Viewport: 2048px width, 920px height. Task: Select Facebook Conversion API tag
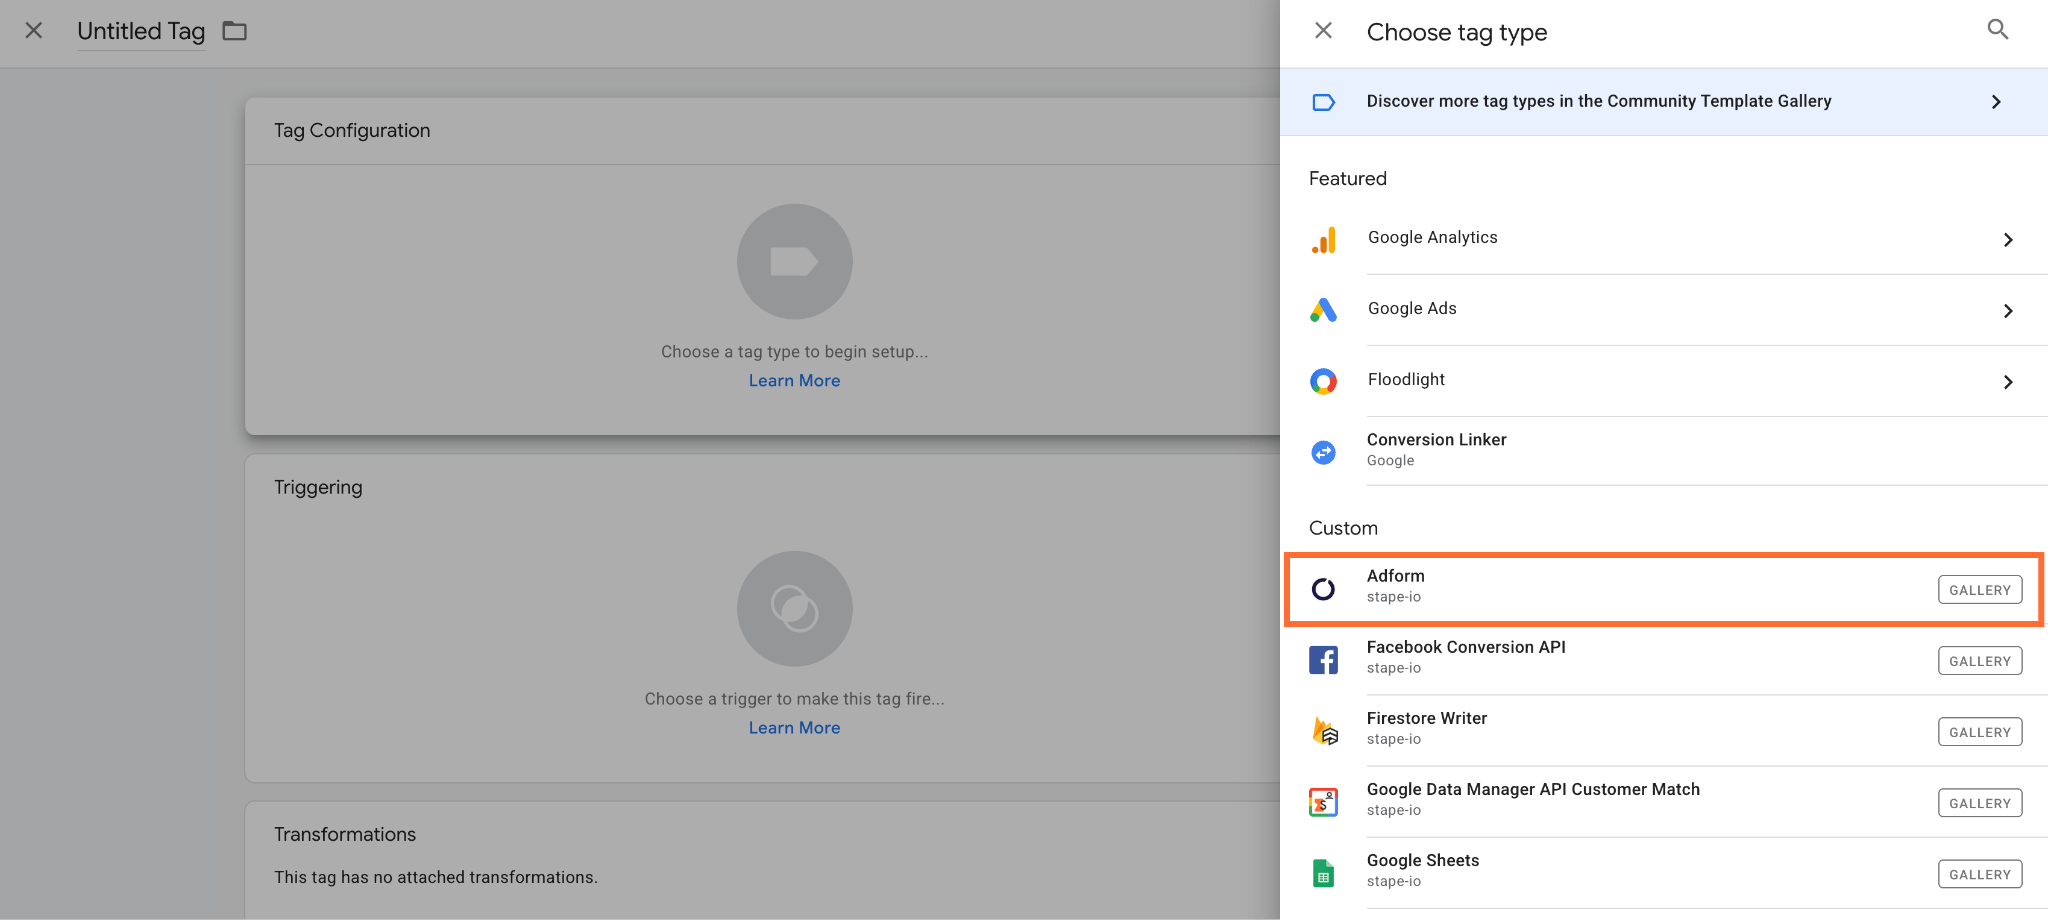click(1664, 659)
